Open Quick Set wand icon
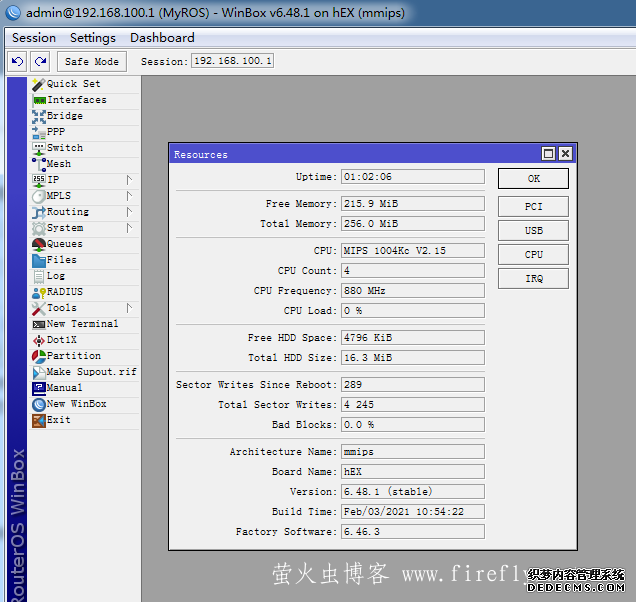 (x=39, y=84)
